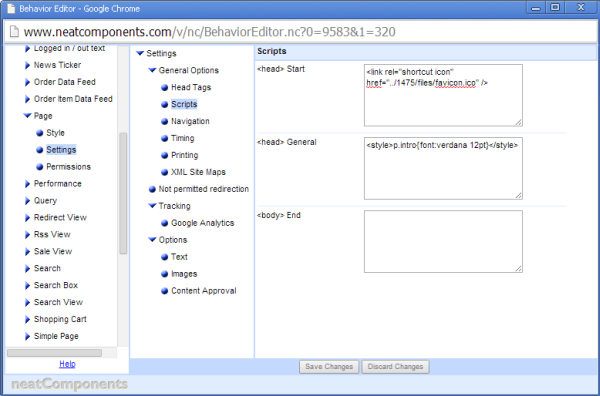The height and width of the screenshot is (396, 600).
Task: Collapse the Options section arrow
Action: click(x=152, y=240)
